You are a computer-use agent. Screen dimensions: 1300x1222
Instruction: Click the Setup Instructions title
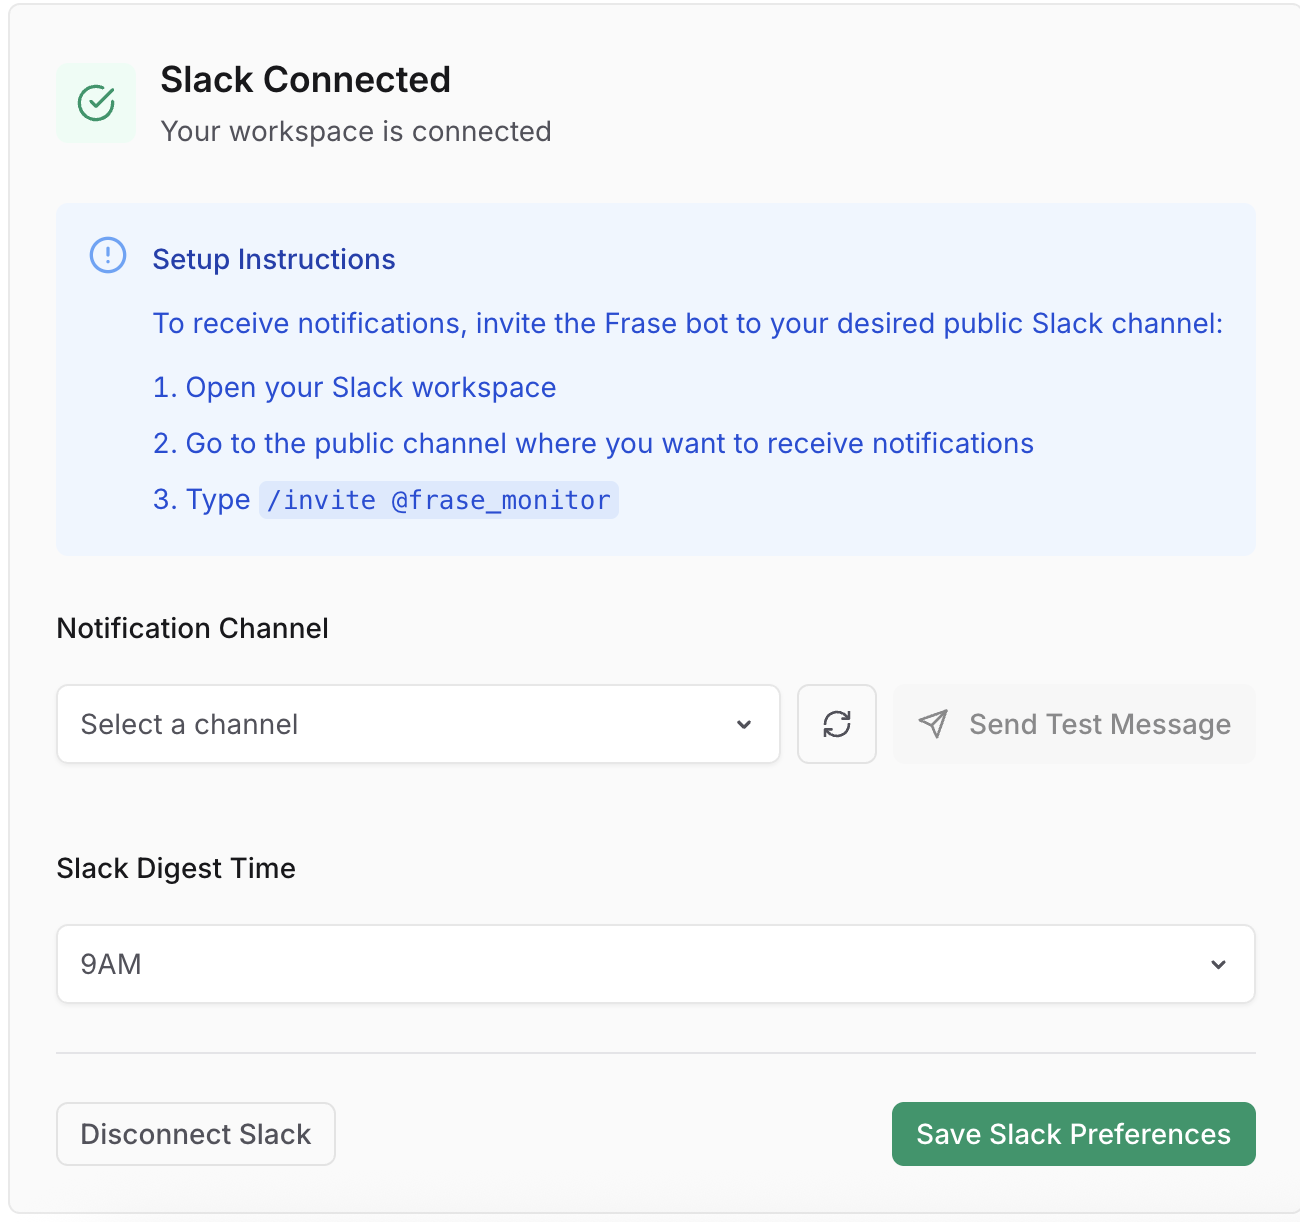274,260
